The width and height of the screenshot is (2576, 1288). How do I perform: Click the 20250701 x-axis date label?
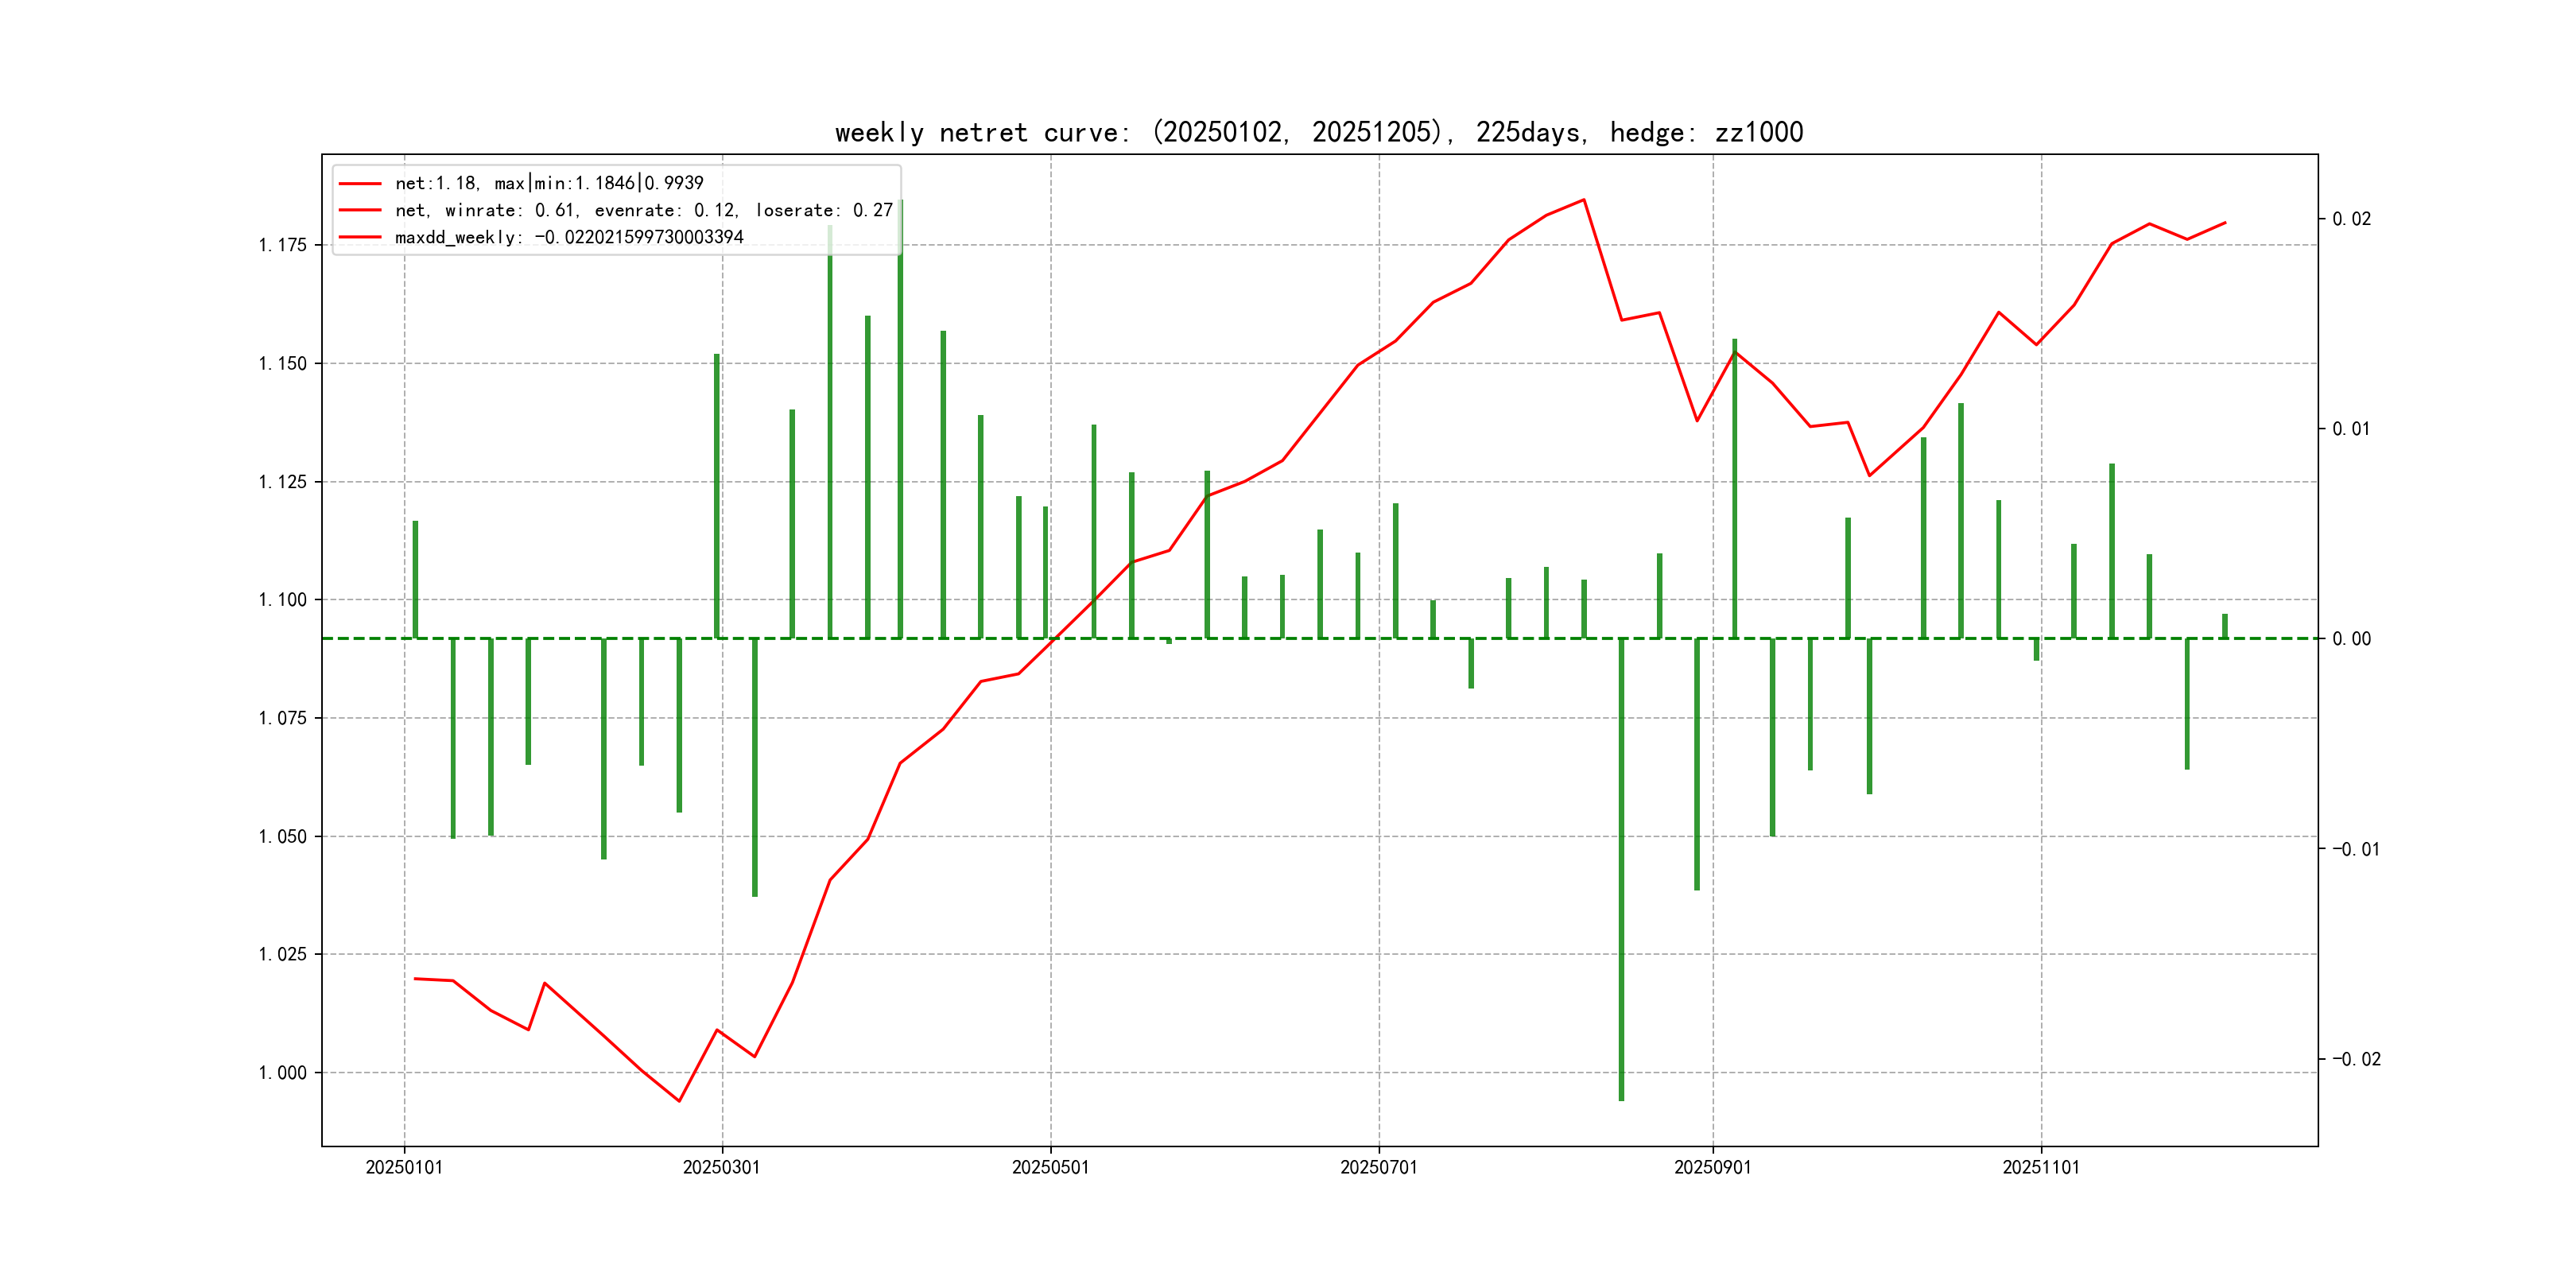[1378, 1167]
